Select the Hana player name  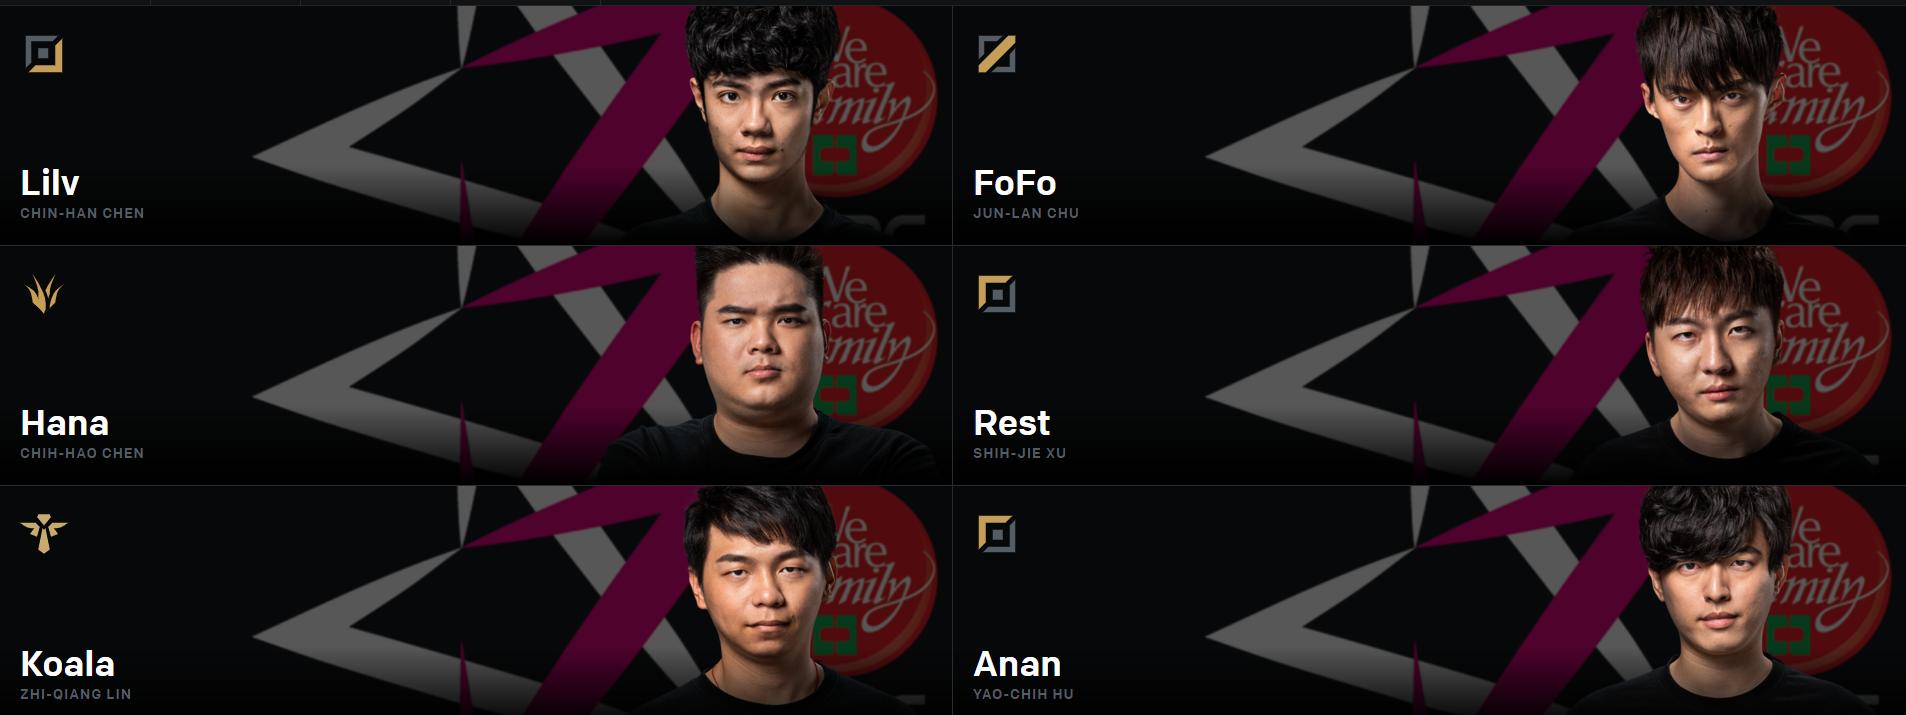pyautogui.click(x=65, y=423)
